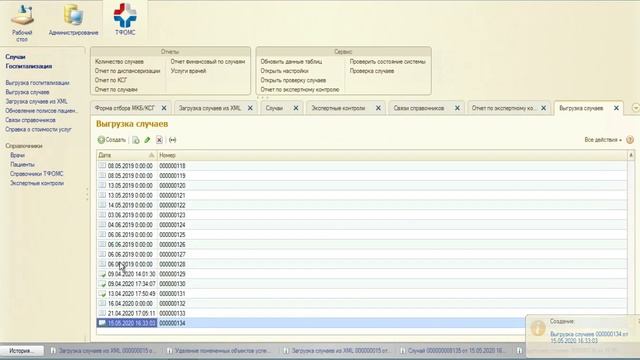
Task: Close the Экспертные контроли tab
Action: coord(378,108)
